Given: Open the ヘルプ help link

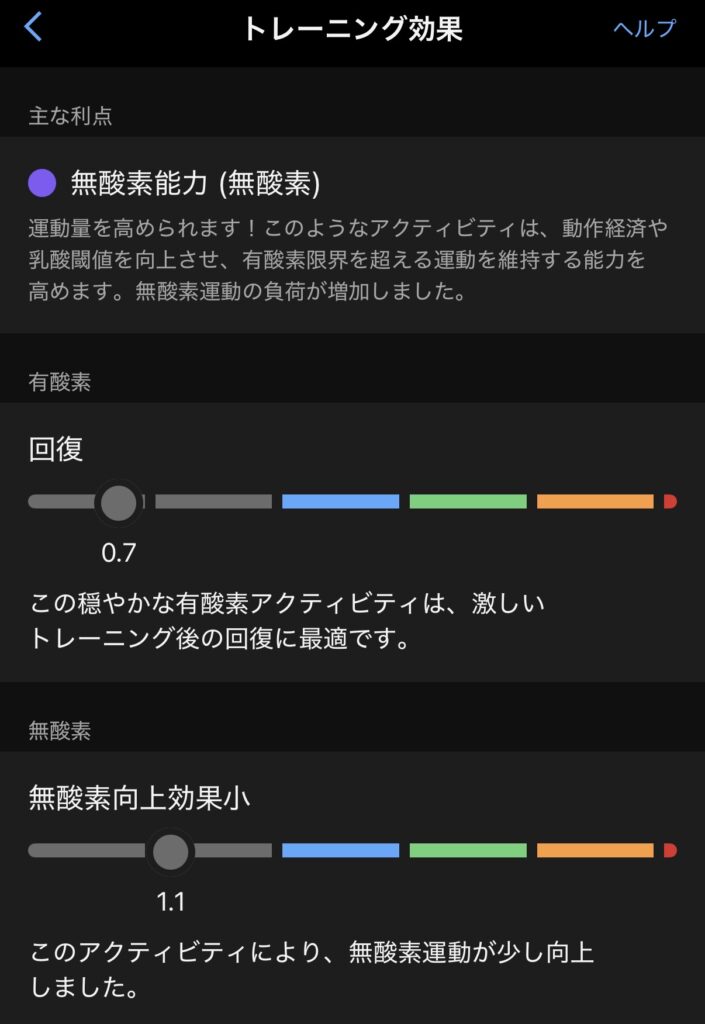Looking at the screenshot, I should (644, 28).
